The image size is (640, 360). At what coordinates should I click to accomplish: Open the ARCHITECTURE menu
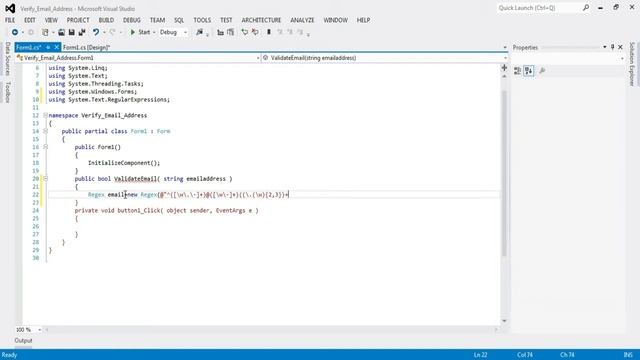point(261,20)
